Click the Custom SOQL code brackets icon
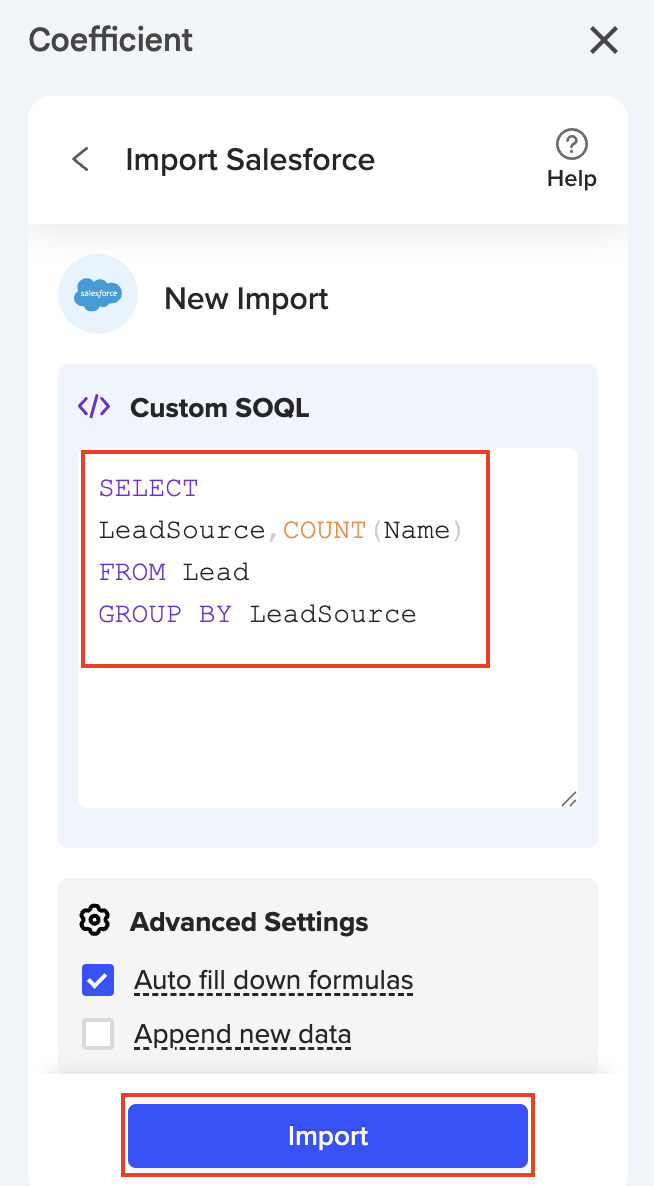654x1186 pixels. coord(94,407)
